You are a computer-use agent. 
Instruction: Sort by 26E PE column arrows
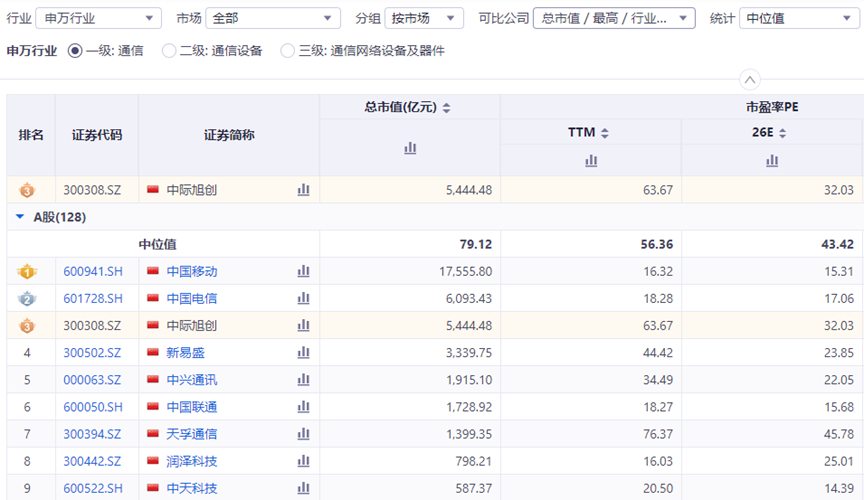click(783, 133)
